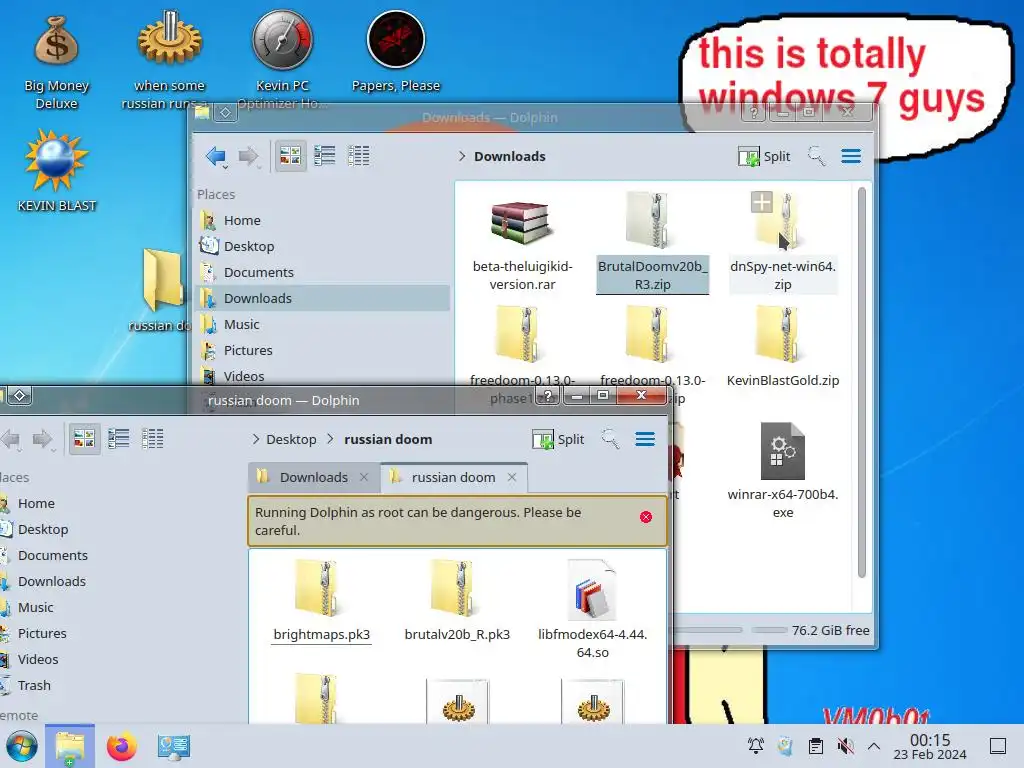Expand chevron before Desktop breadcrumb

tap(255, 440)
